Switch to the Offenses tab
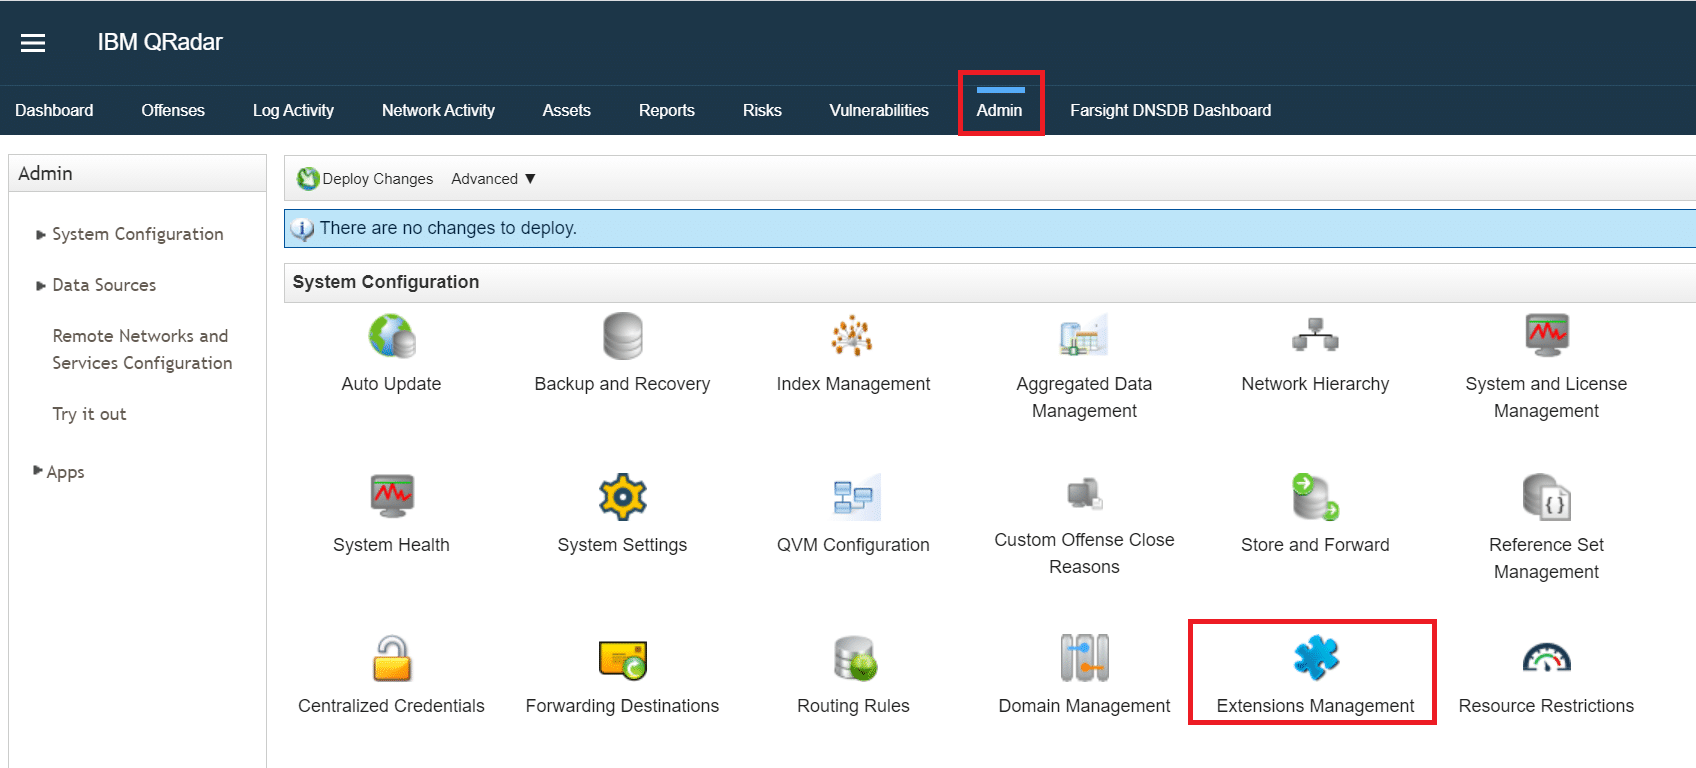This screenshot has width=1696, height=768. click(x=173, y=110)
